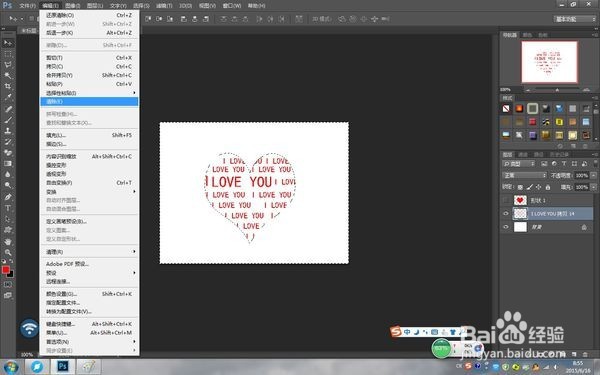Choose Cut (Ctrl+X) from Edit menu
Viewport: 600px width, 375px height.
[90, 58]
